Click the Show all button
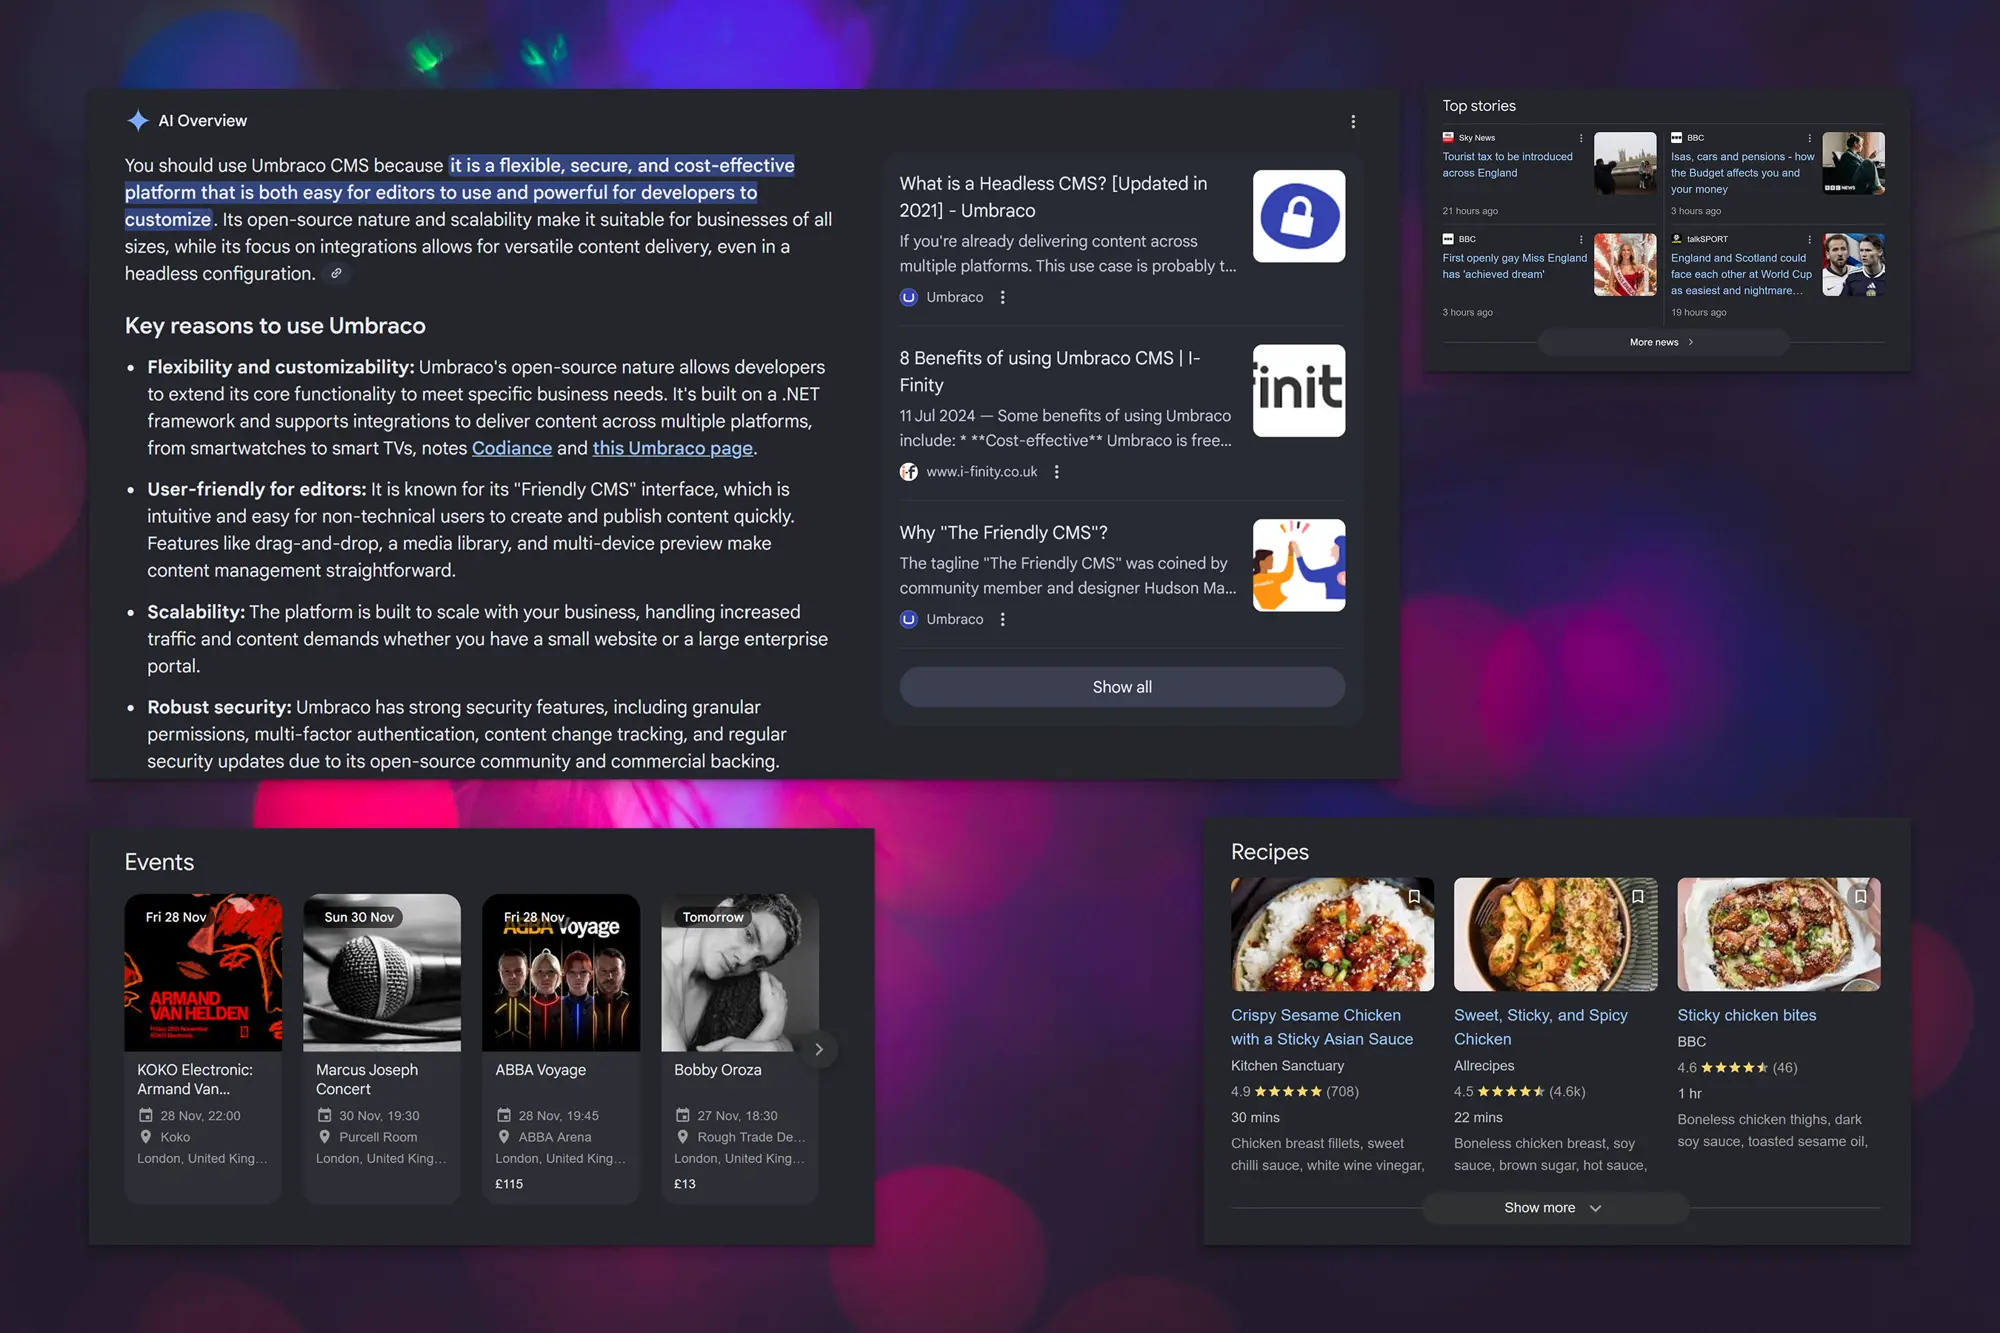The image size is (2000, 1333). 1121,687
